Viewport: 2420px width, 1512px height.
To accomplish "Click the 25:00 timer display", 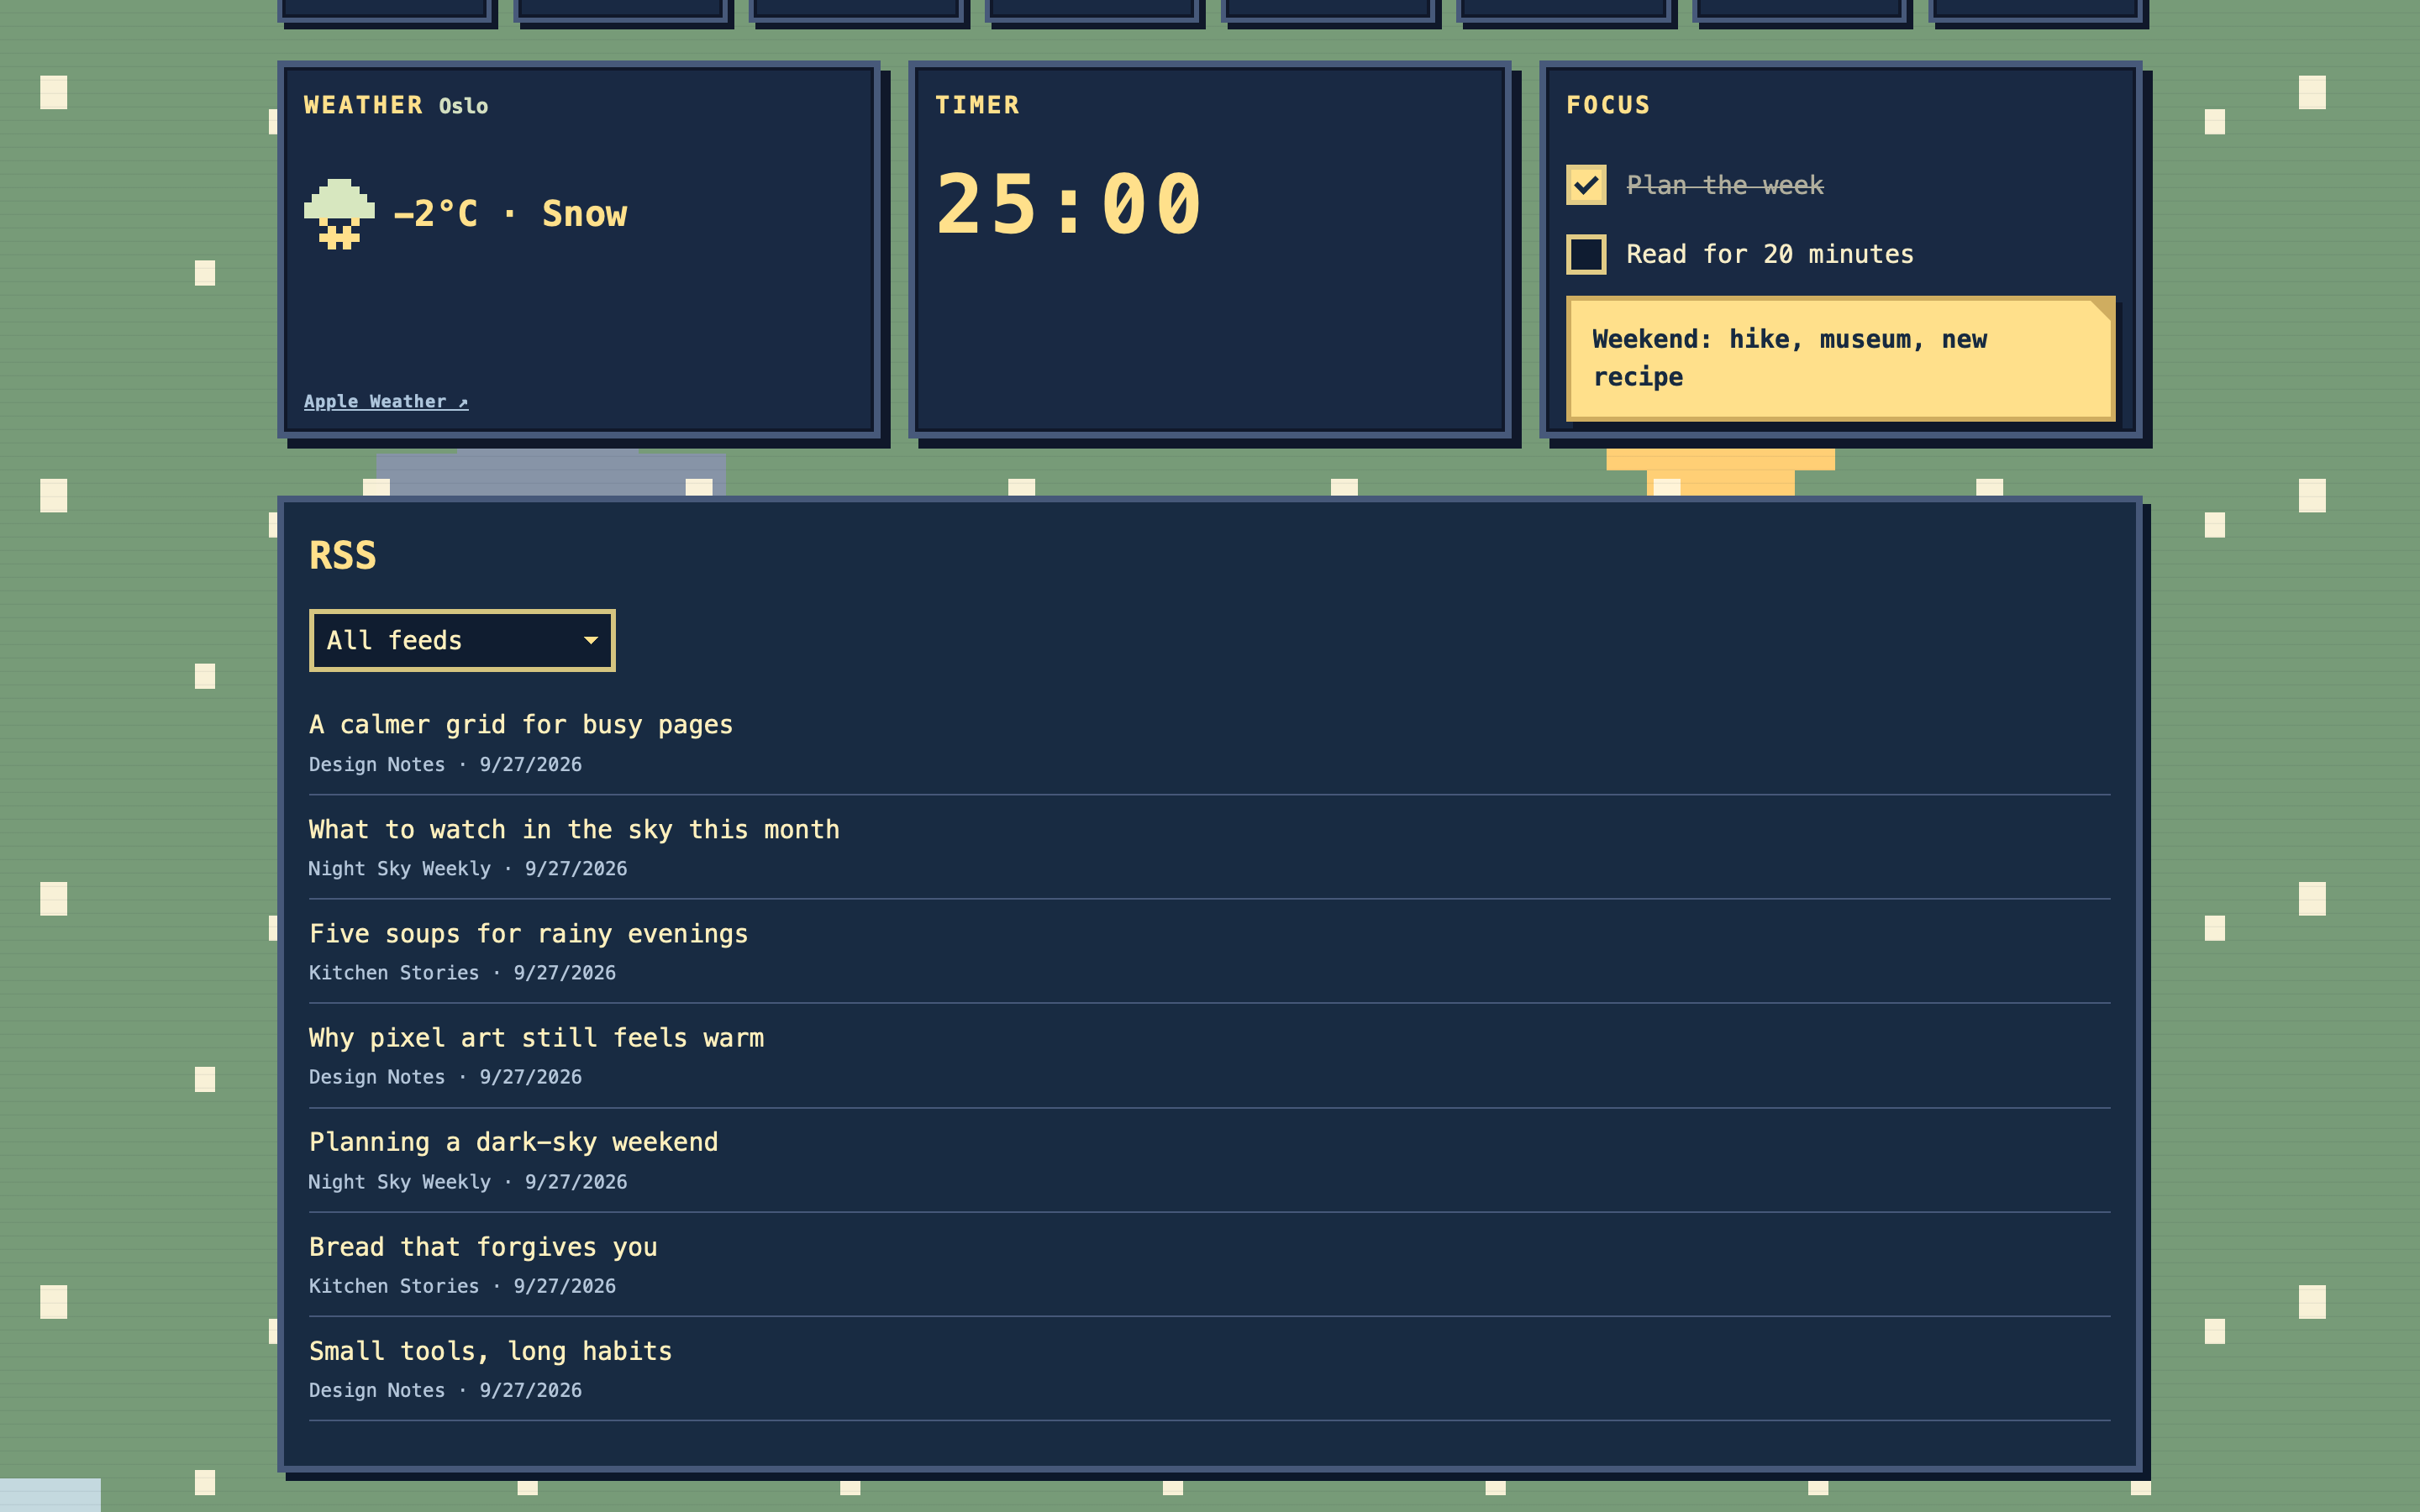I will (1069, 204).
